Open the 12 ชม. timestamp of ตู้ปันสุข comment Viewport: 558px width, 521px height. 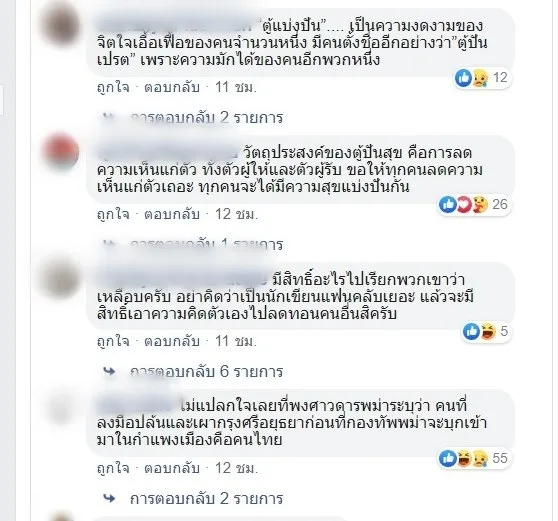coord(236,215)
